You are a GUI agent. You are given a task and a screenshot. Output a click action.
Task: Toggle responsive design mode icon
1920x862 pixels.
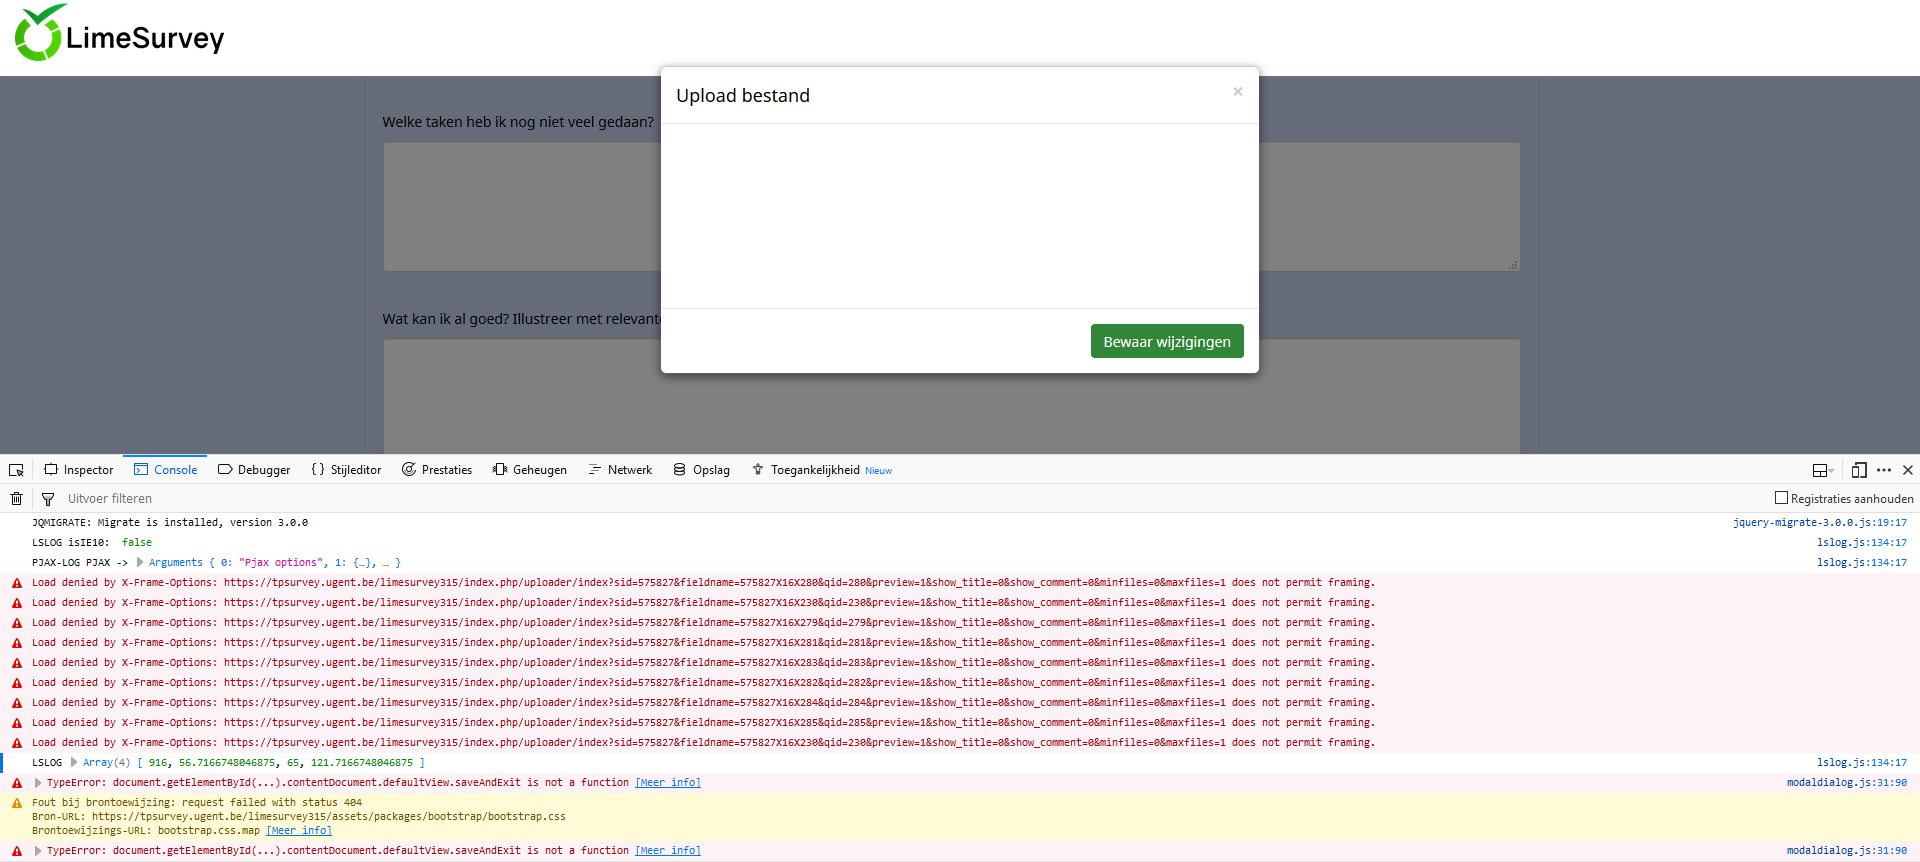click(x=1858, y=470)
